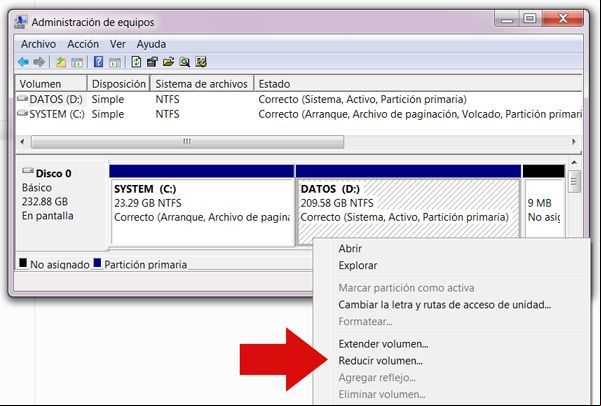Click the disk pane scroll up arrow
Image resolution: width=601 pixels, height=406 pixels.
(x=574, y=163)
